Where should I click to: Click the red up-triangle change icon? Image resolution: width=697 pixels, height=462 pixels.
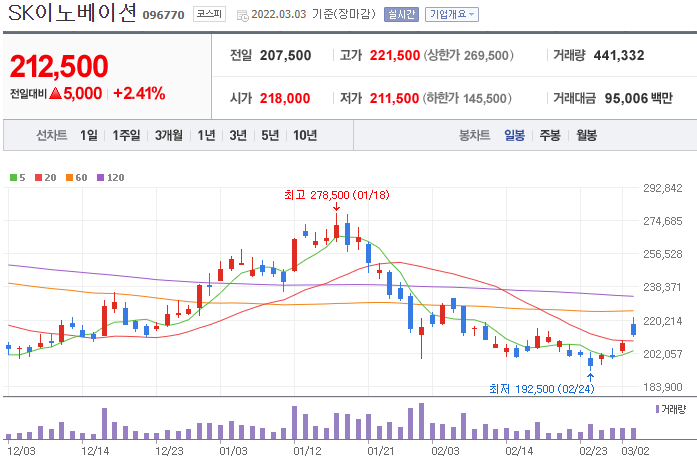(x=55, y=93)
